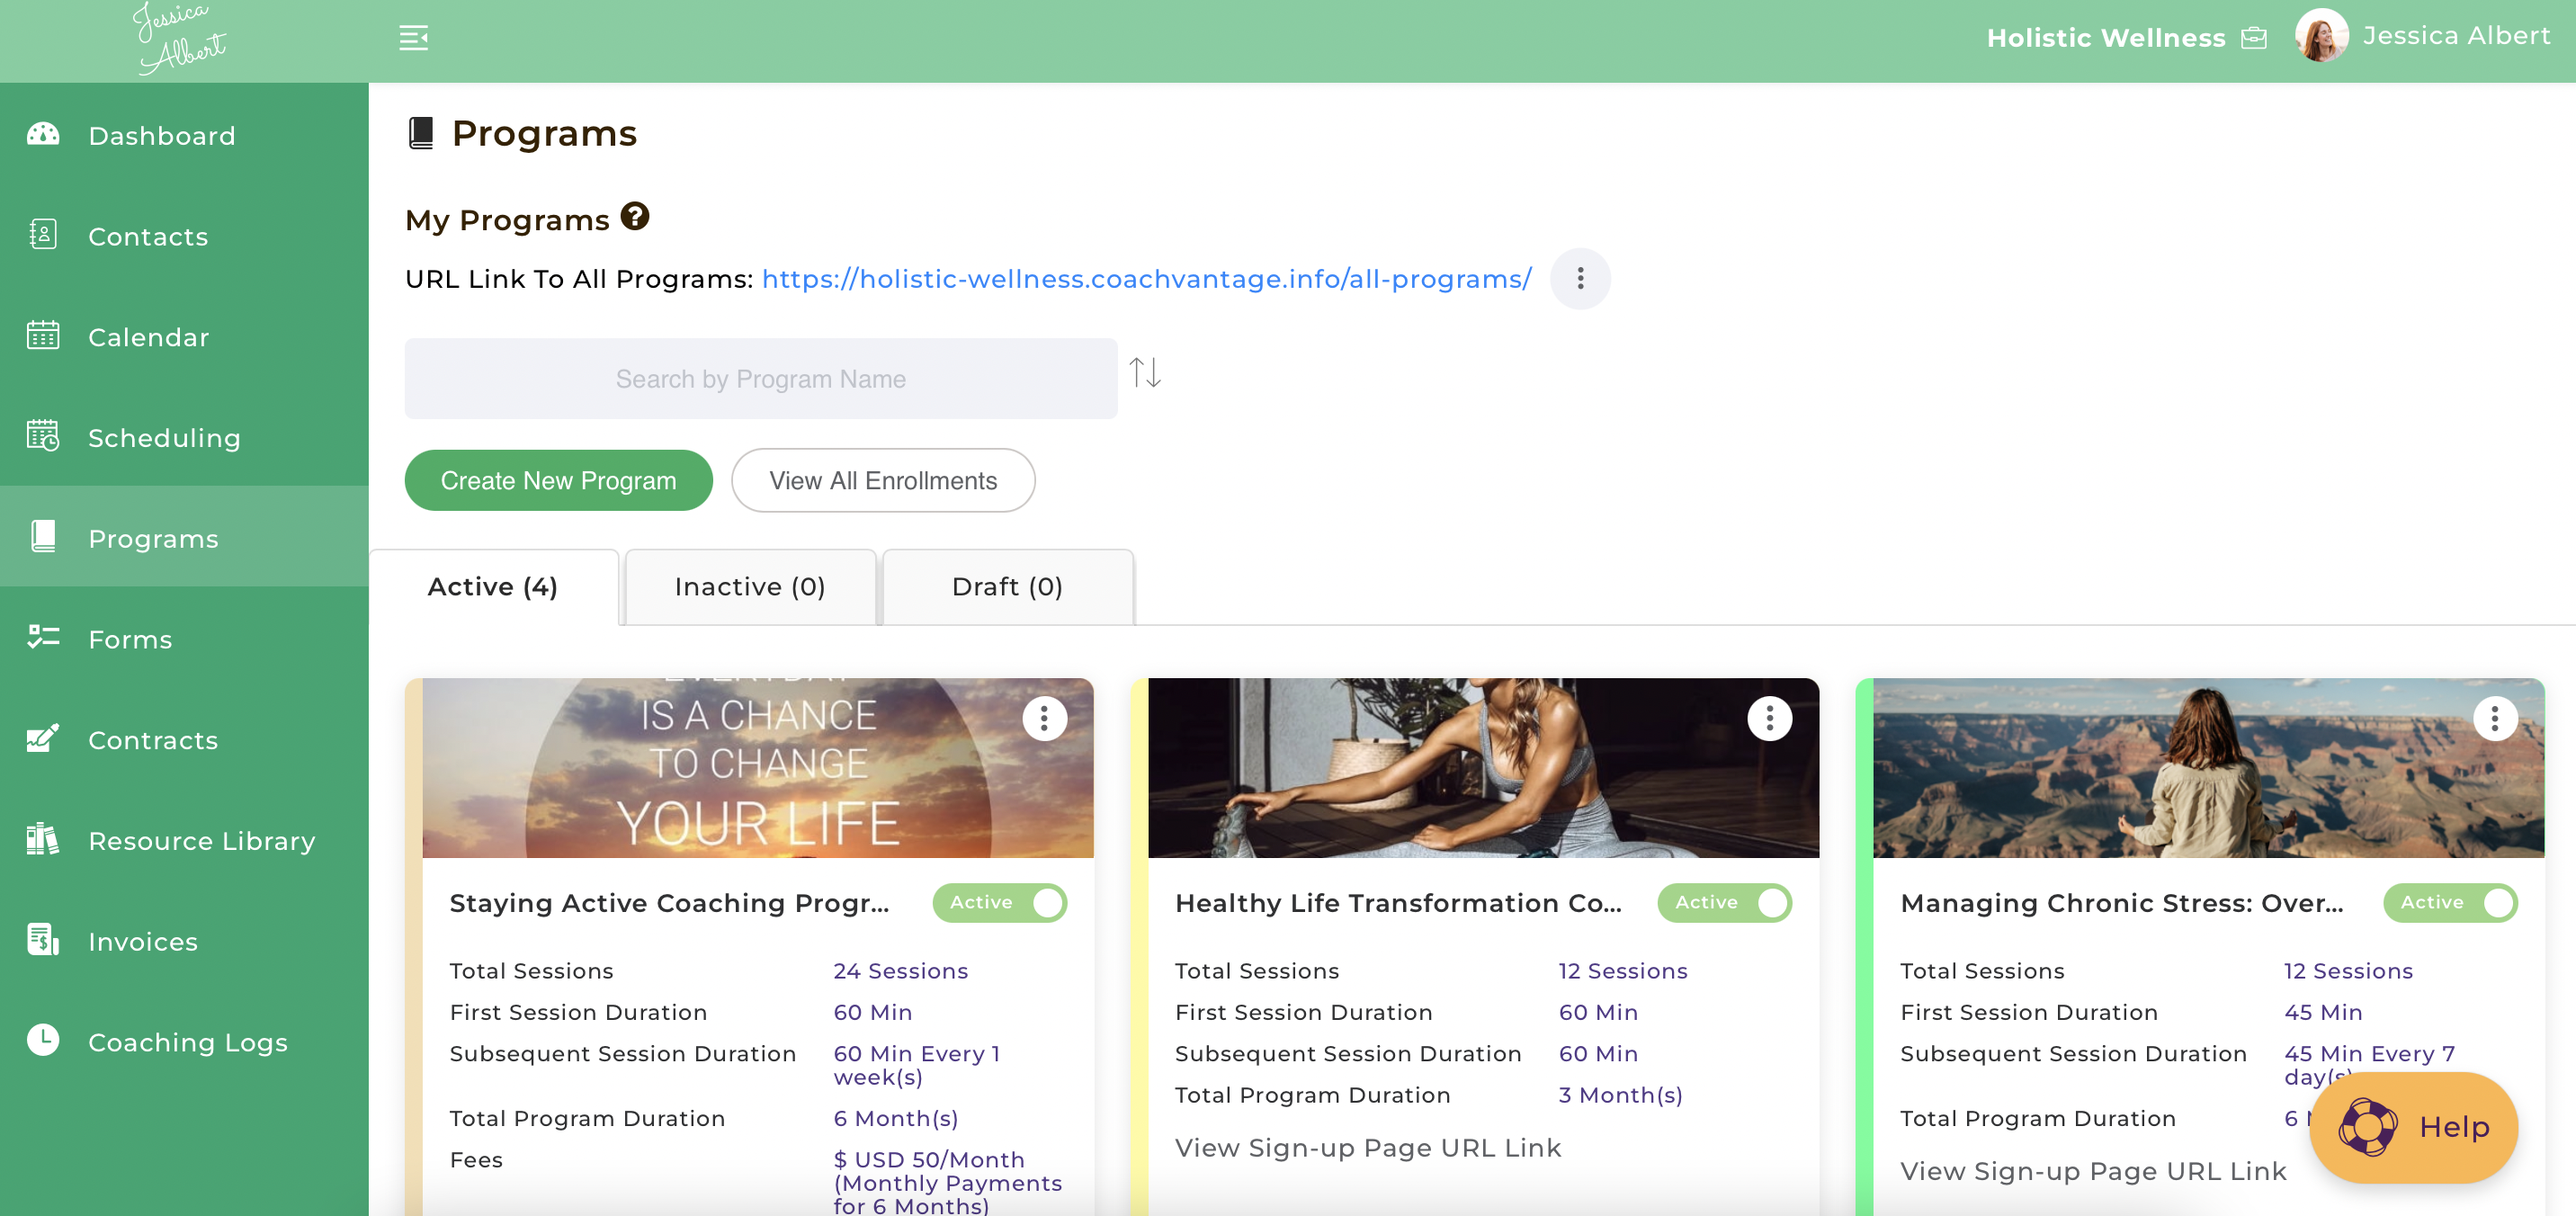Open Managing Chronic Stress canyon photo
This screenshot has height=1216, width=2576.
2209,768
